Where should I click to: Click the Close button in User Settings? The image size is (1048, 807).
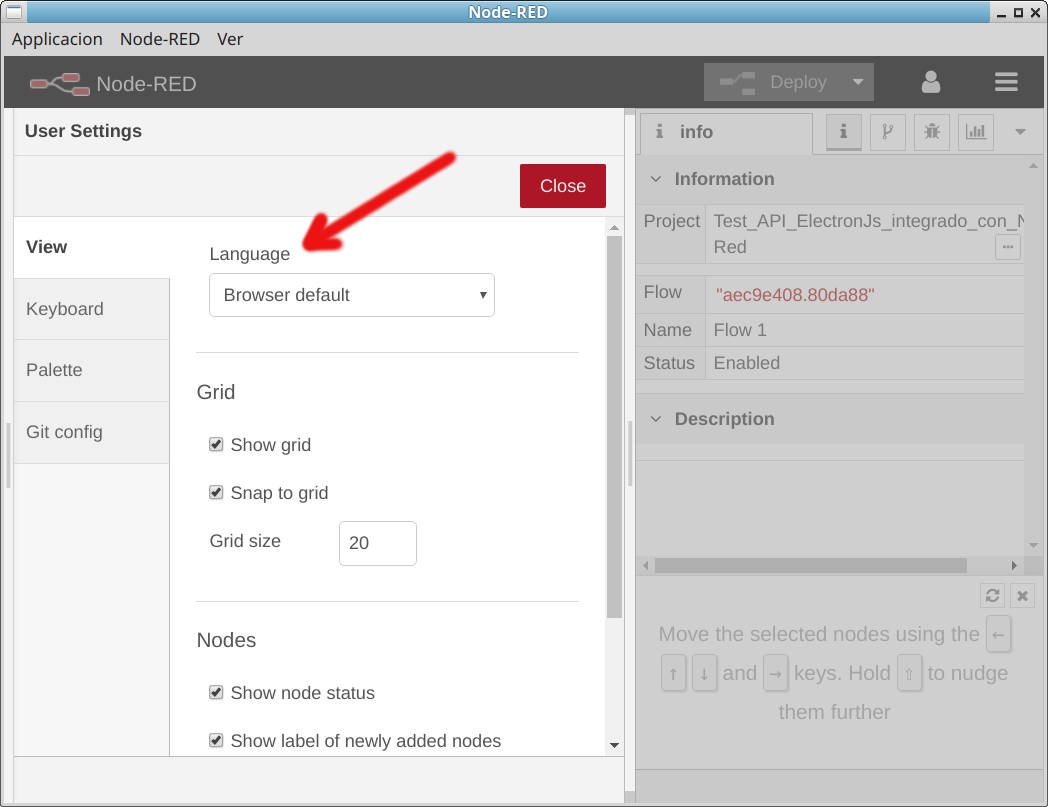pyautogui.click(x=562, y=186)
